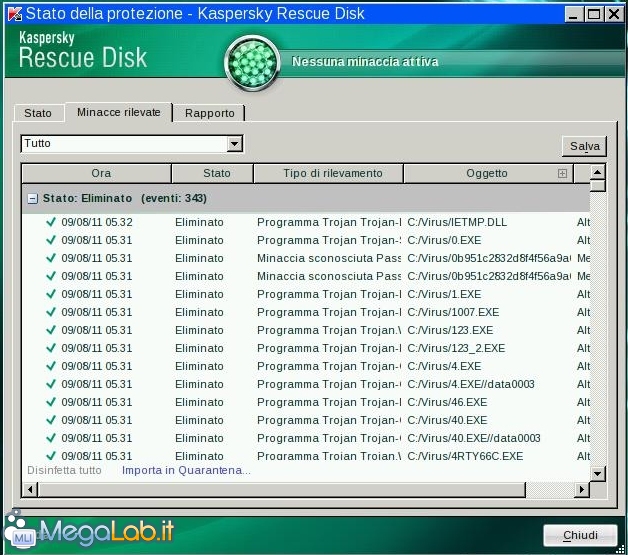Click the vertical scrollbar thumb
This screenshot has height=555, width=628.
pyautogui.click(x=598, y=186)
